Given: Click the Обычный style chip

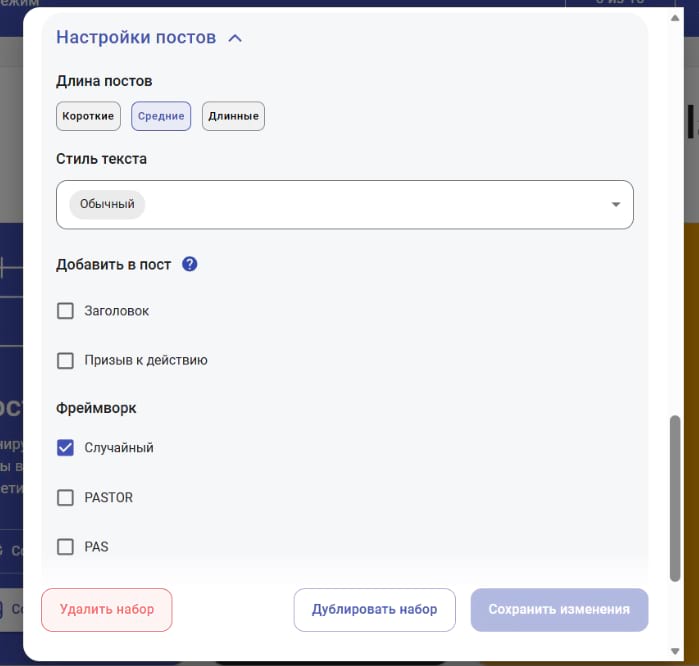Looking at the screenshot, I should pyautogui.click(x=107, y=204).
